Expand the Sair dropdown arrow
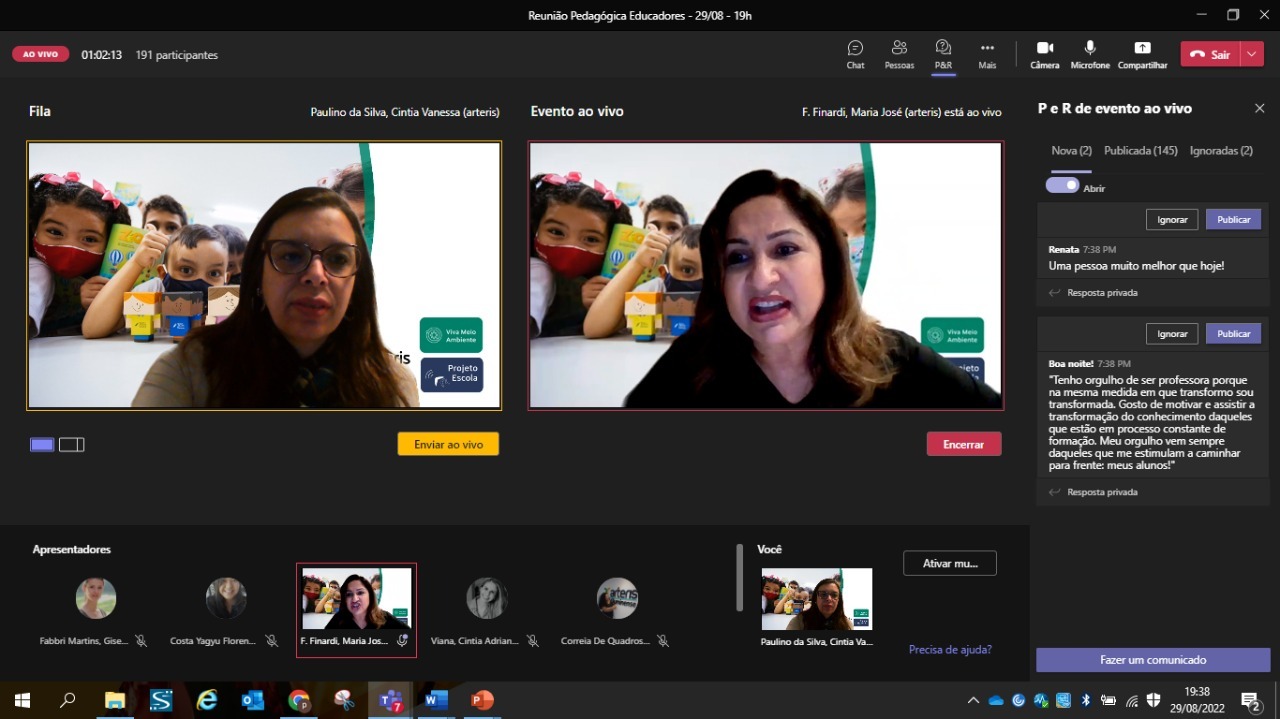Image resolution: width=1280 pixels, height=719 pixels. click(1253, 54)
